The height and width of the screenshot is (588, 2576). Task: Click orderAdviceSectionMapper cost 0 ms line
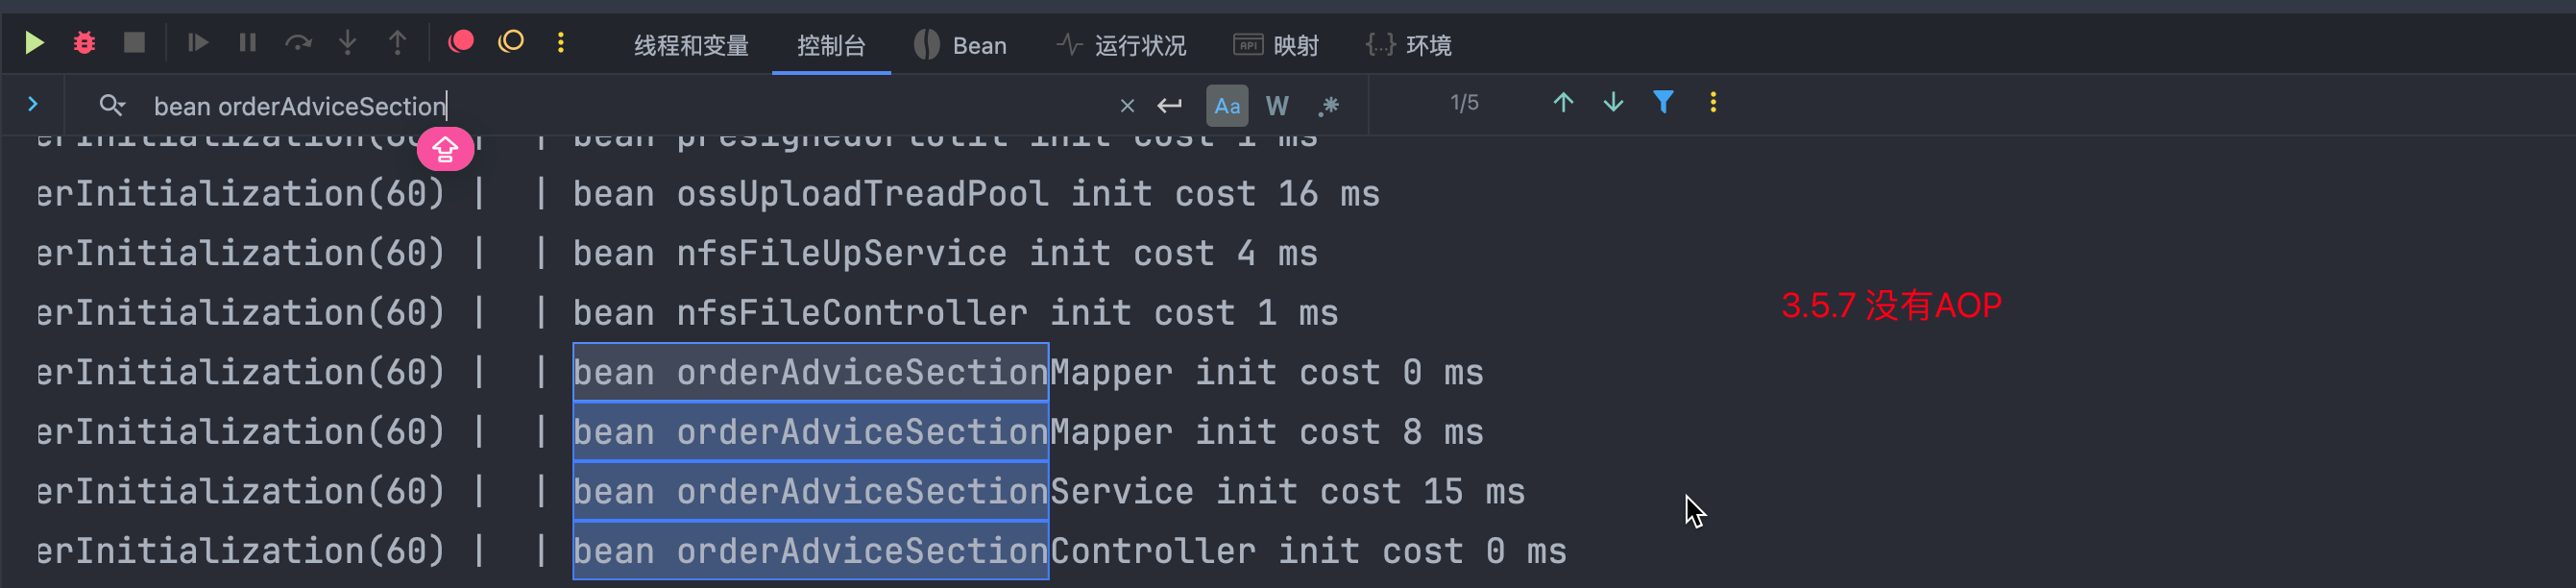(x=760, y=372)
